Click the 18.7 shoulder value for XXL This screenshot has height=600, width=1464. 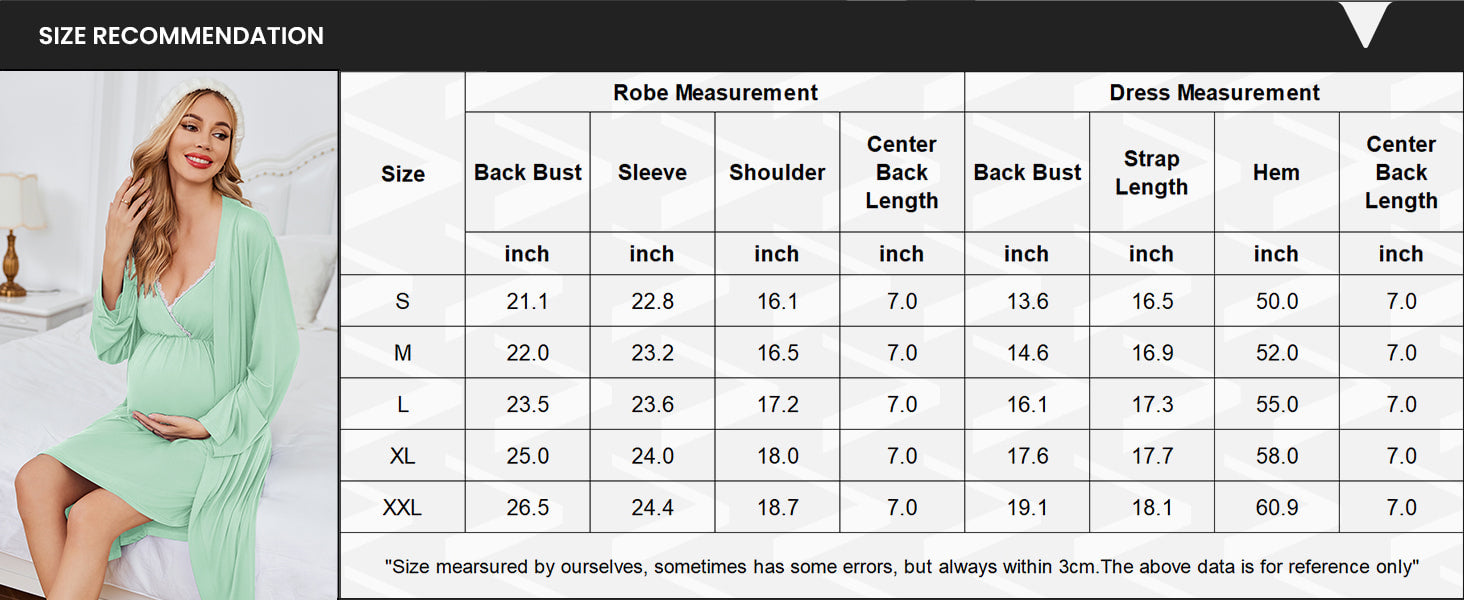tap(777, 508)
